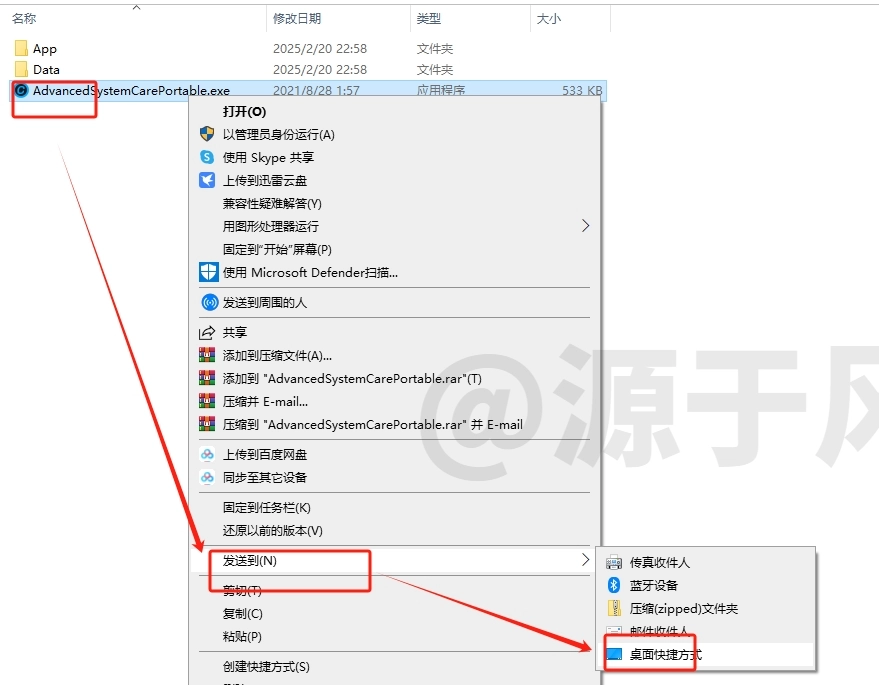The image size is (879, 685).
Task: Click the share arrow icon beside 共享
Action: [x=207, y=332]
